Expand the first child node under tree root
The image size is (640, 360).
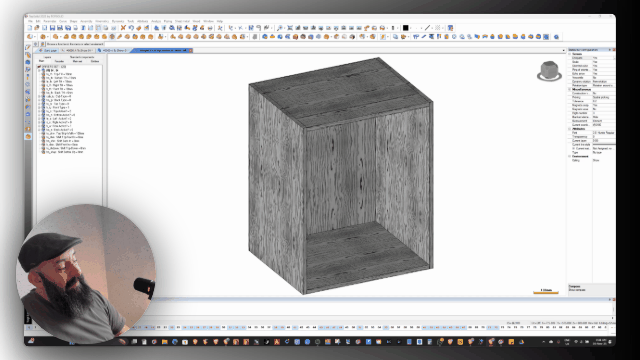40,70
